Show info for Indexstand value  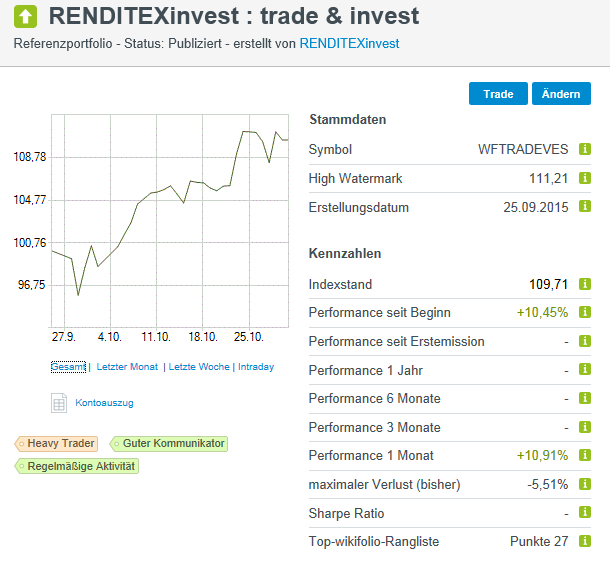click(x=586, y=285)
